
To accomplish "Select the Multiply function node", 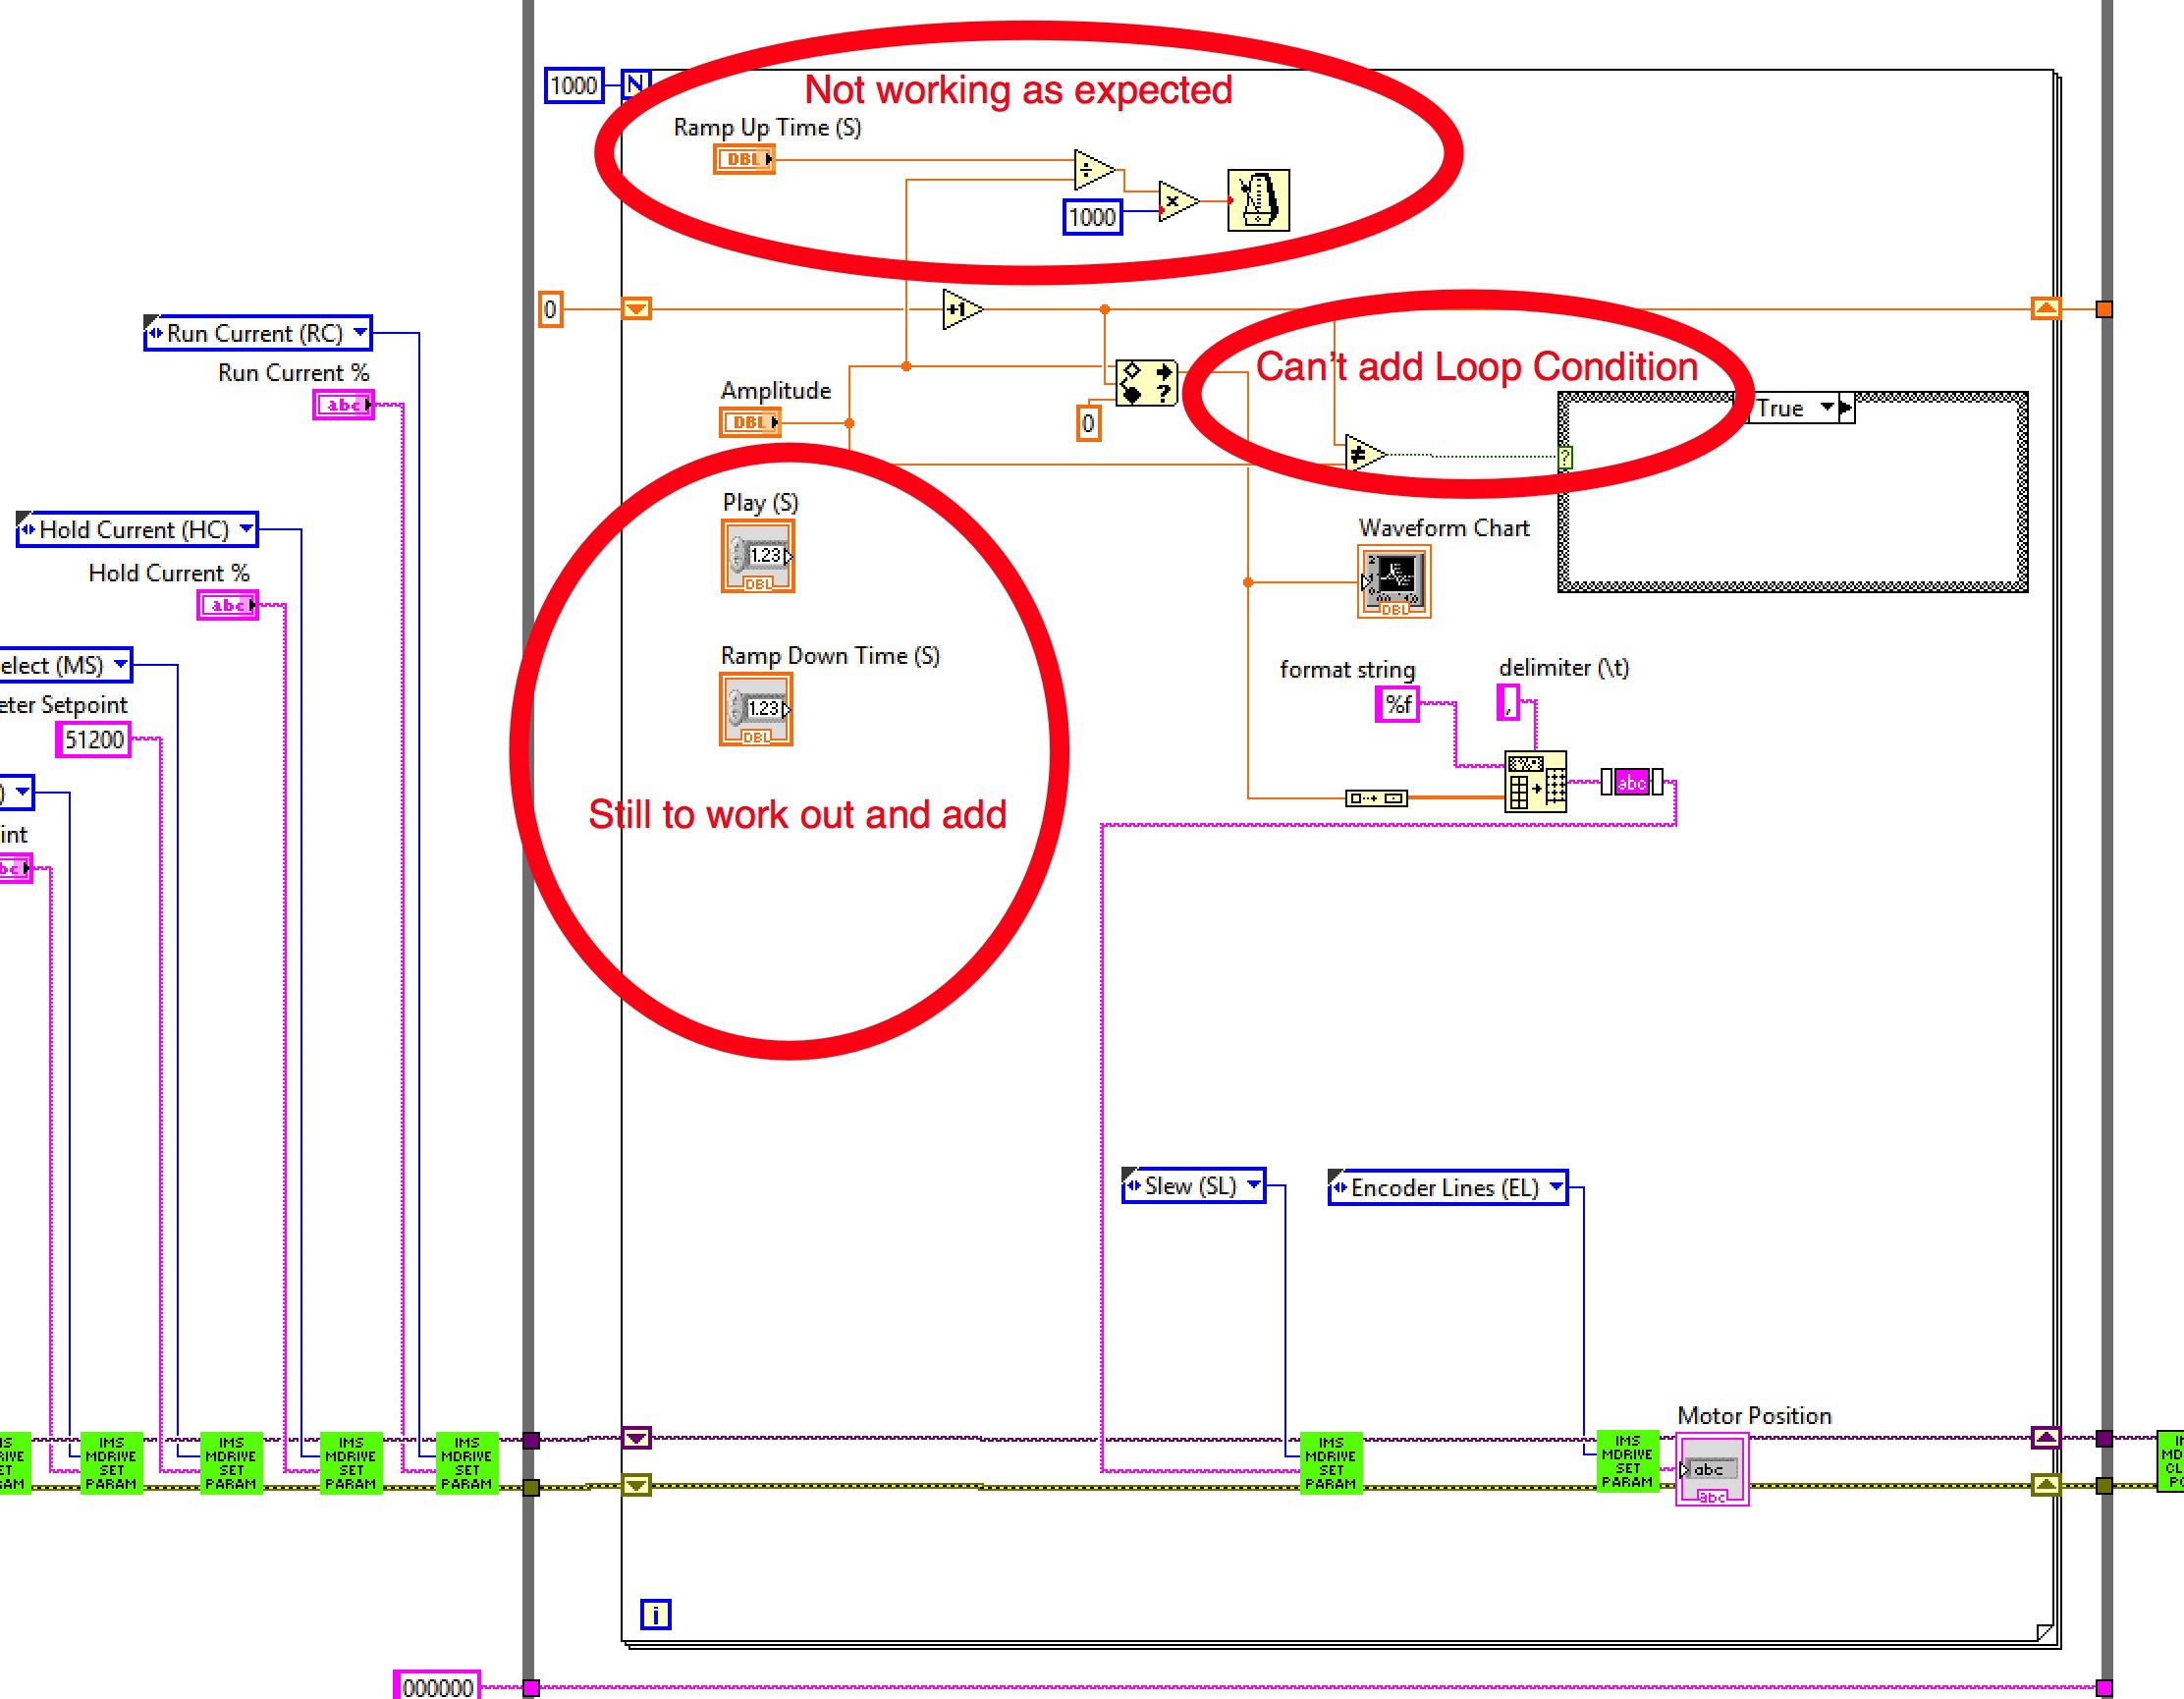I will point(1176,201).
